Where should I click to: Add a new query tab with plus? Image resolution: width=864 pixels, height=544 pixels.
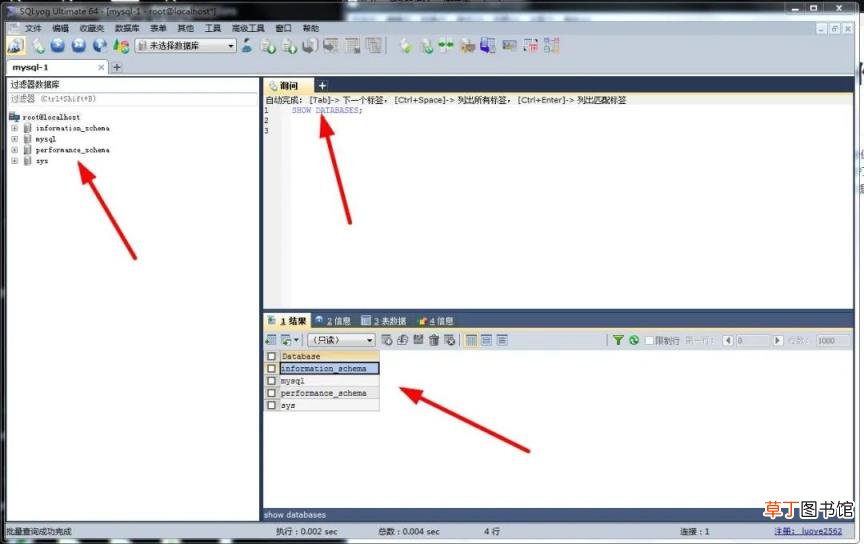[x=322, y=85]
